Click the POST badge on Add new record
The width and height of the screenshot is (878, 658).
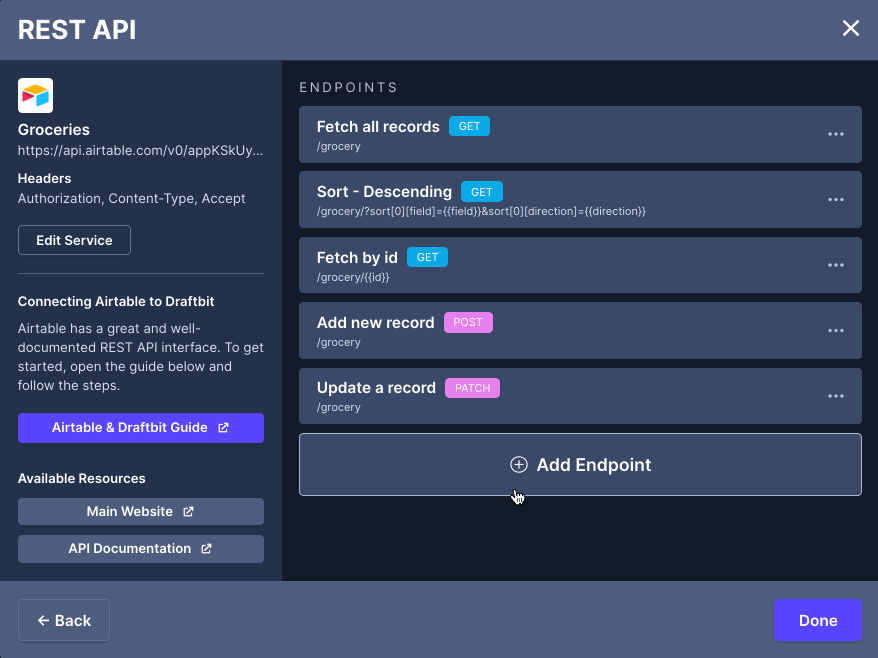468,323
